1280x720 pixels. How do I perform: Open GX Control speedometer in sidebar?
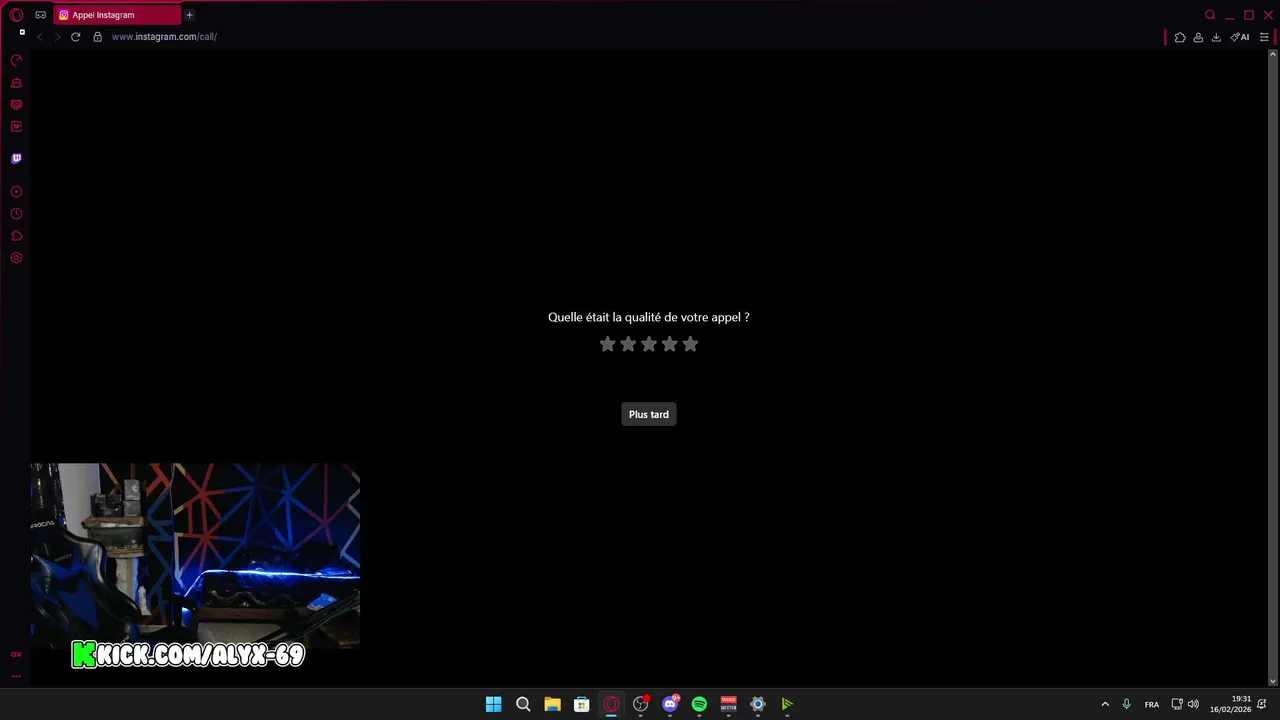point(16,61)
